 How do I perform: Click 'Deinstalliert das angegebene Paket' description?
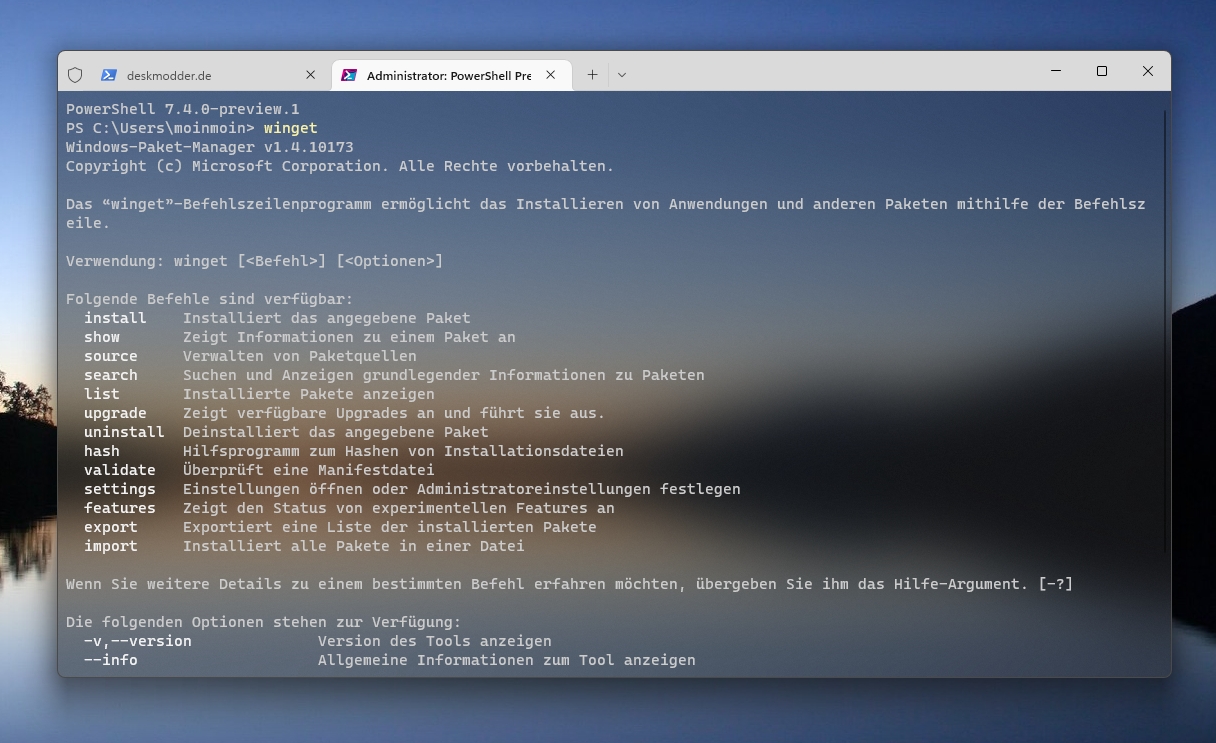(x=336, y=432)
